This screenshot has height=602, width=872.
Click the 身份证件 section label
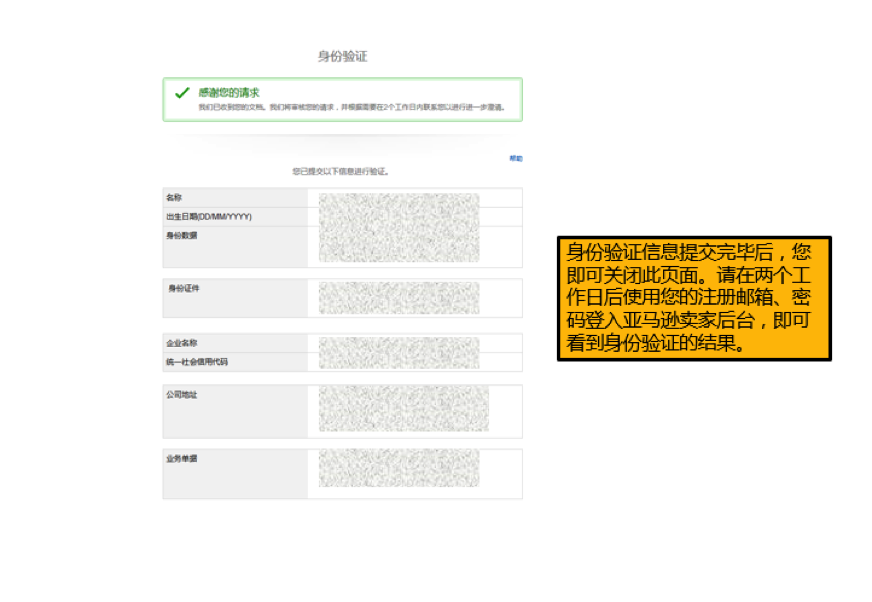click(185, 289)
